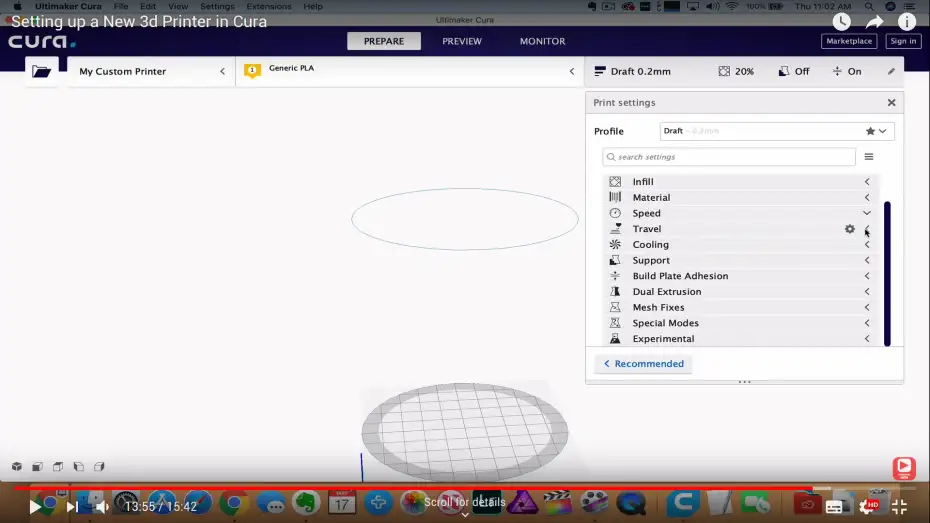This screenshot has height=523, width=930.
Task: Expand Dual Extrusion settings chevron
Action: coord(867,291)
